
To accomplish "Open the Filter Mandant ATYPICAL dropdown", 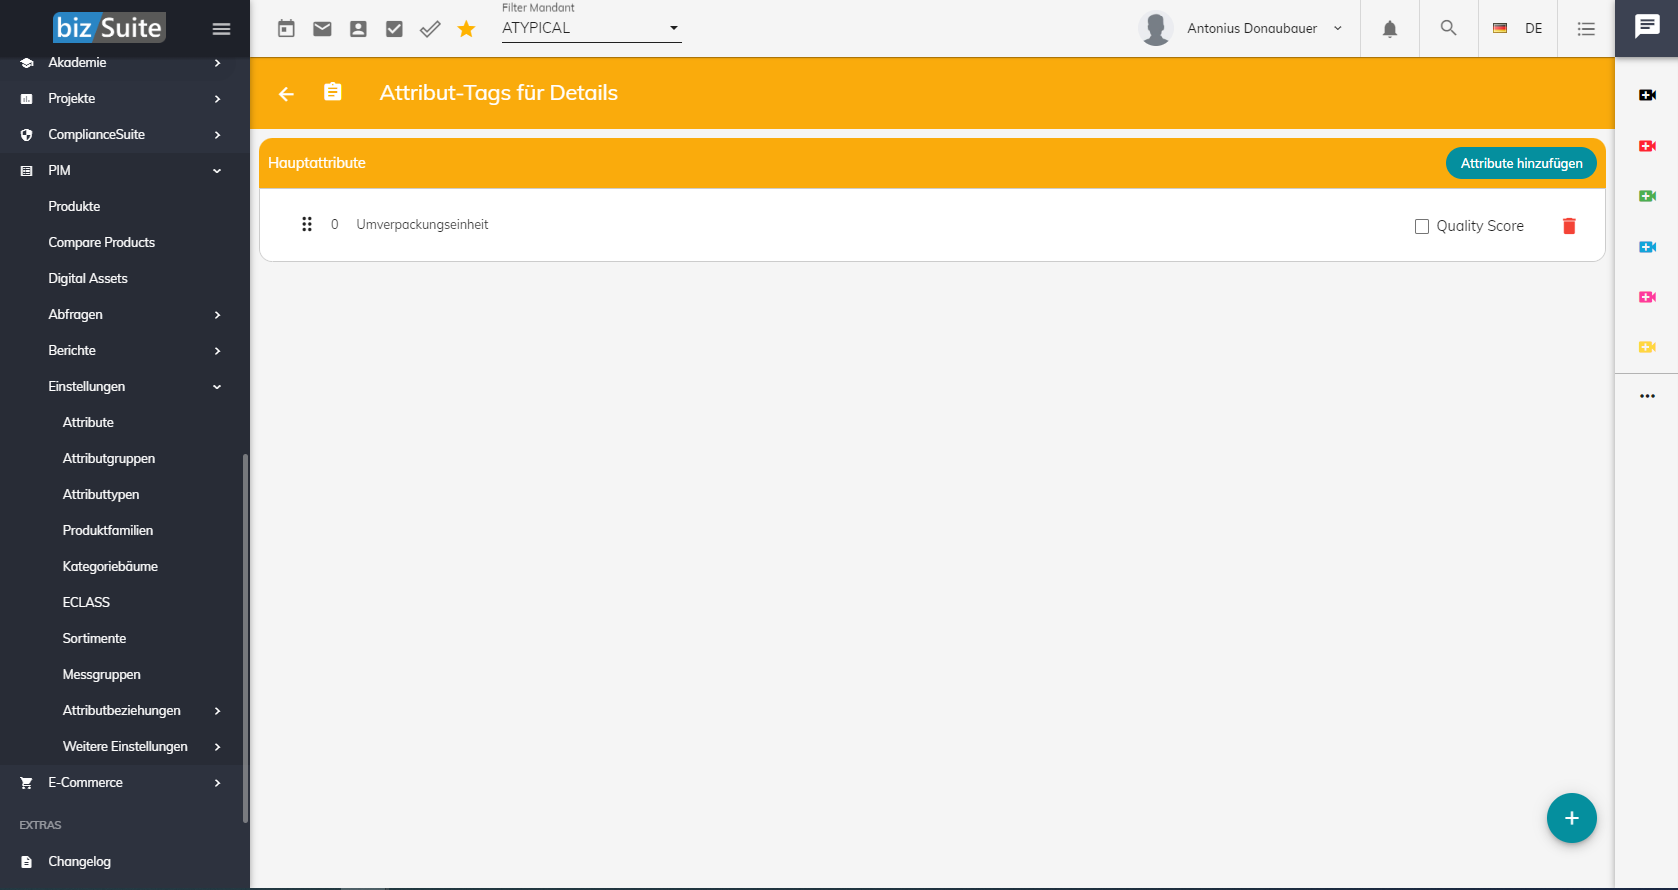I will tap(591, 28).
